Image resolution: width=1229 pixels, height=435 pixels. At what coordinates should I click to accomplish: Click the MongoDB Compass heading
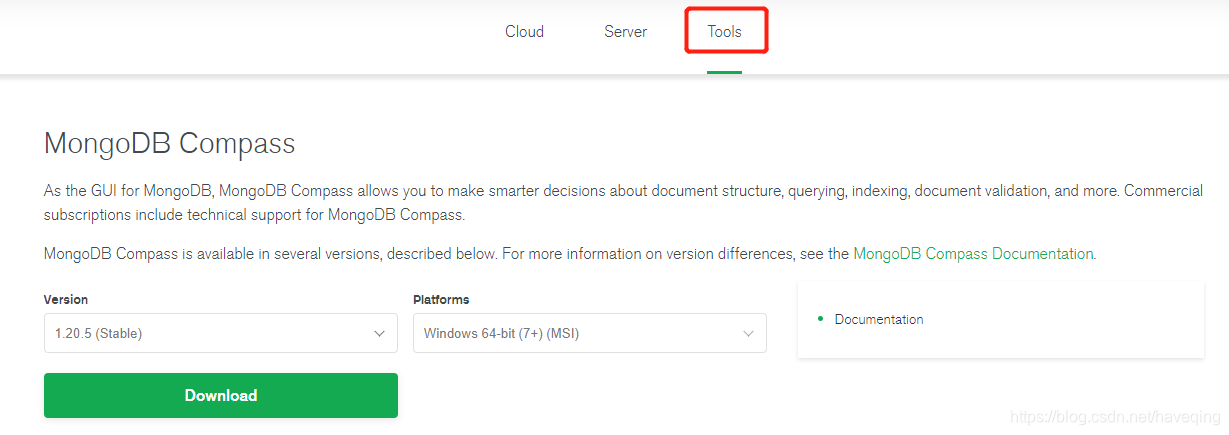coord(169,143)
